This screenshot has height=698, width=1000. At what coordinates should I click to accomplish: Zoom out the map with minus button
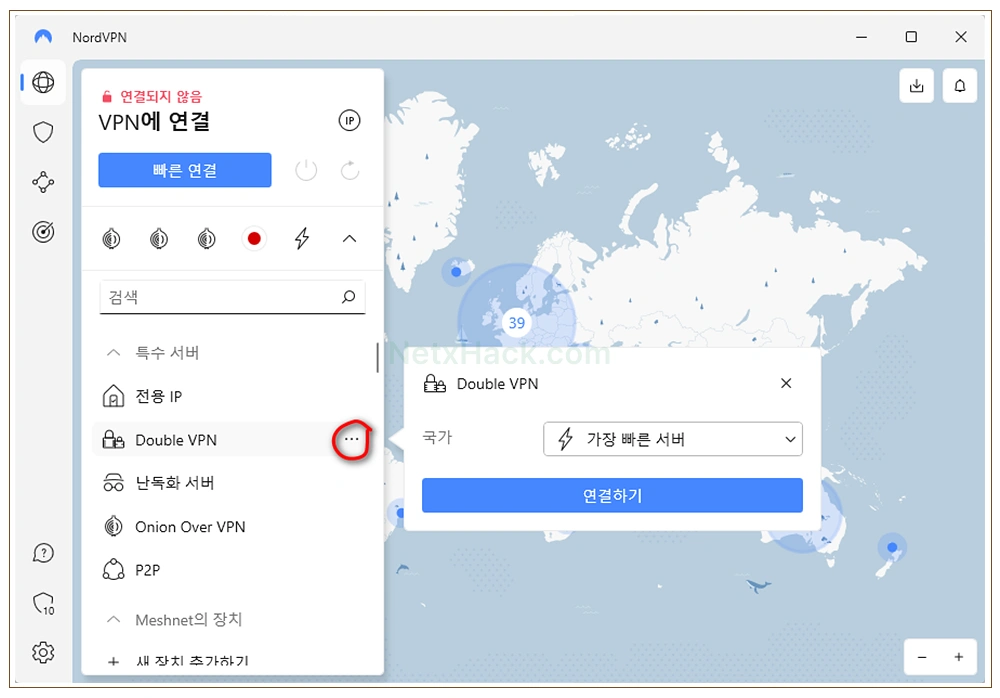coord(922,657)
